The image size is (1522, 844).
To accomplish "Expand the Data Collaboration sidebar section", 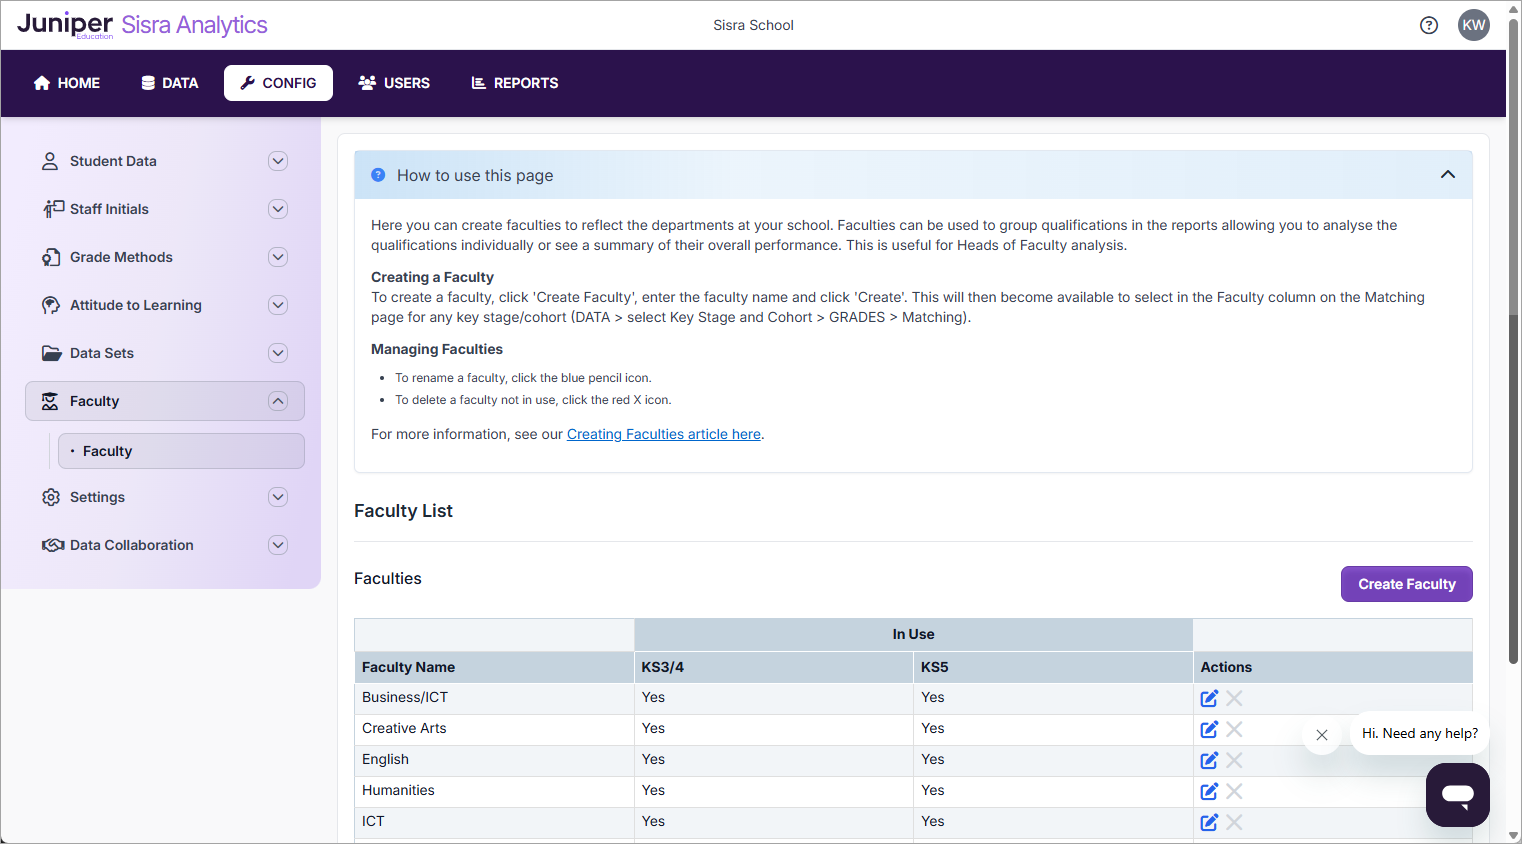I will [x=278, y=545].
